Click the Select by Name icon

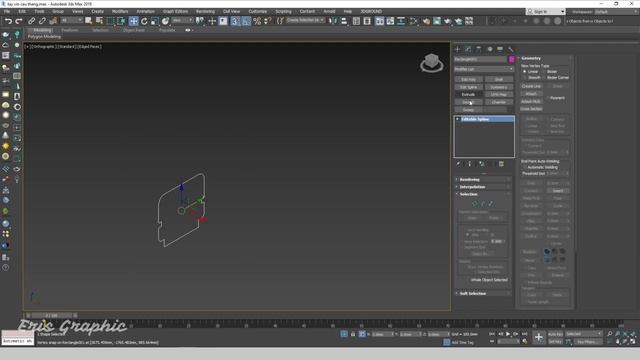(99, 21)
